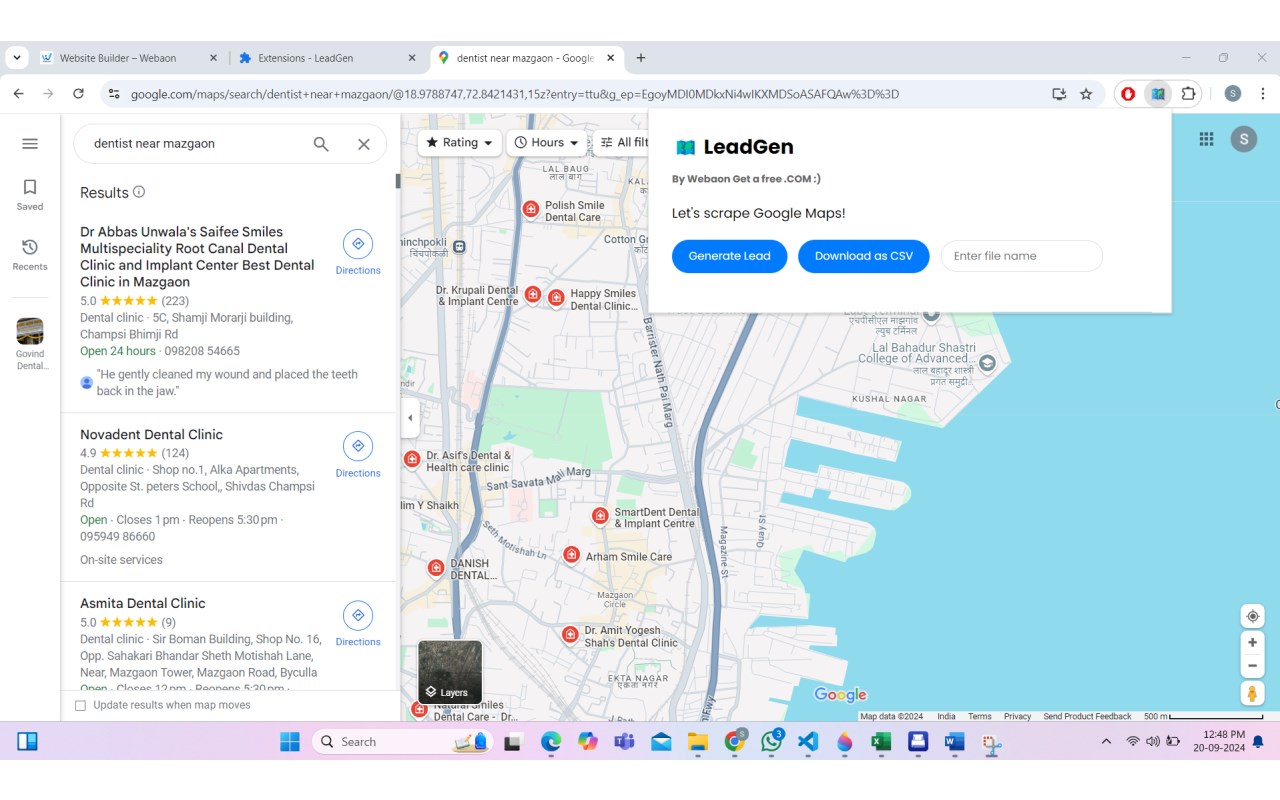Open a new browser tab

(x=641, y=58)
